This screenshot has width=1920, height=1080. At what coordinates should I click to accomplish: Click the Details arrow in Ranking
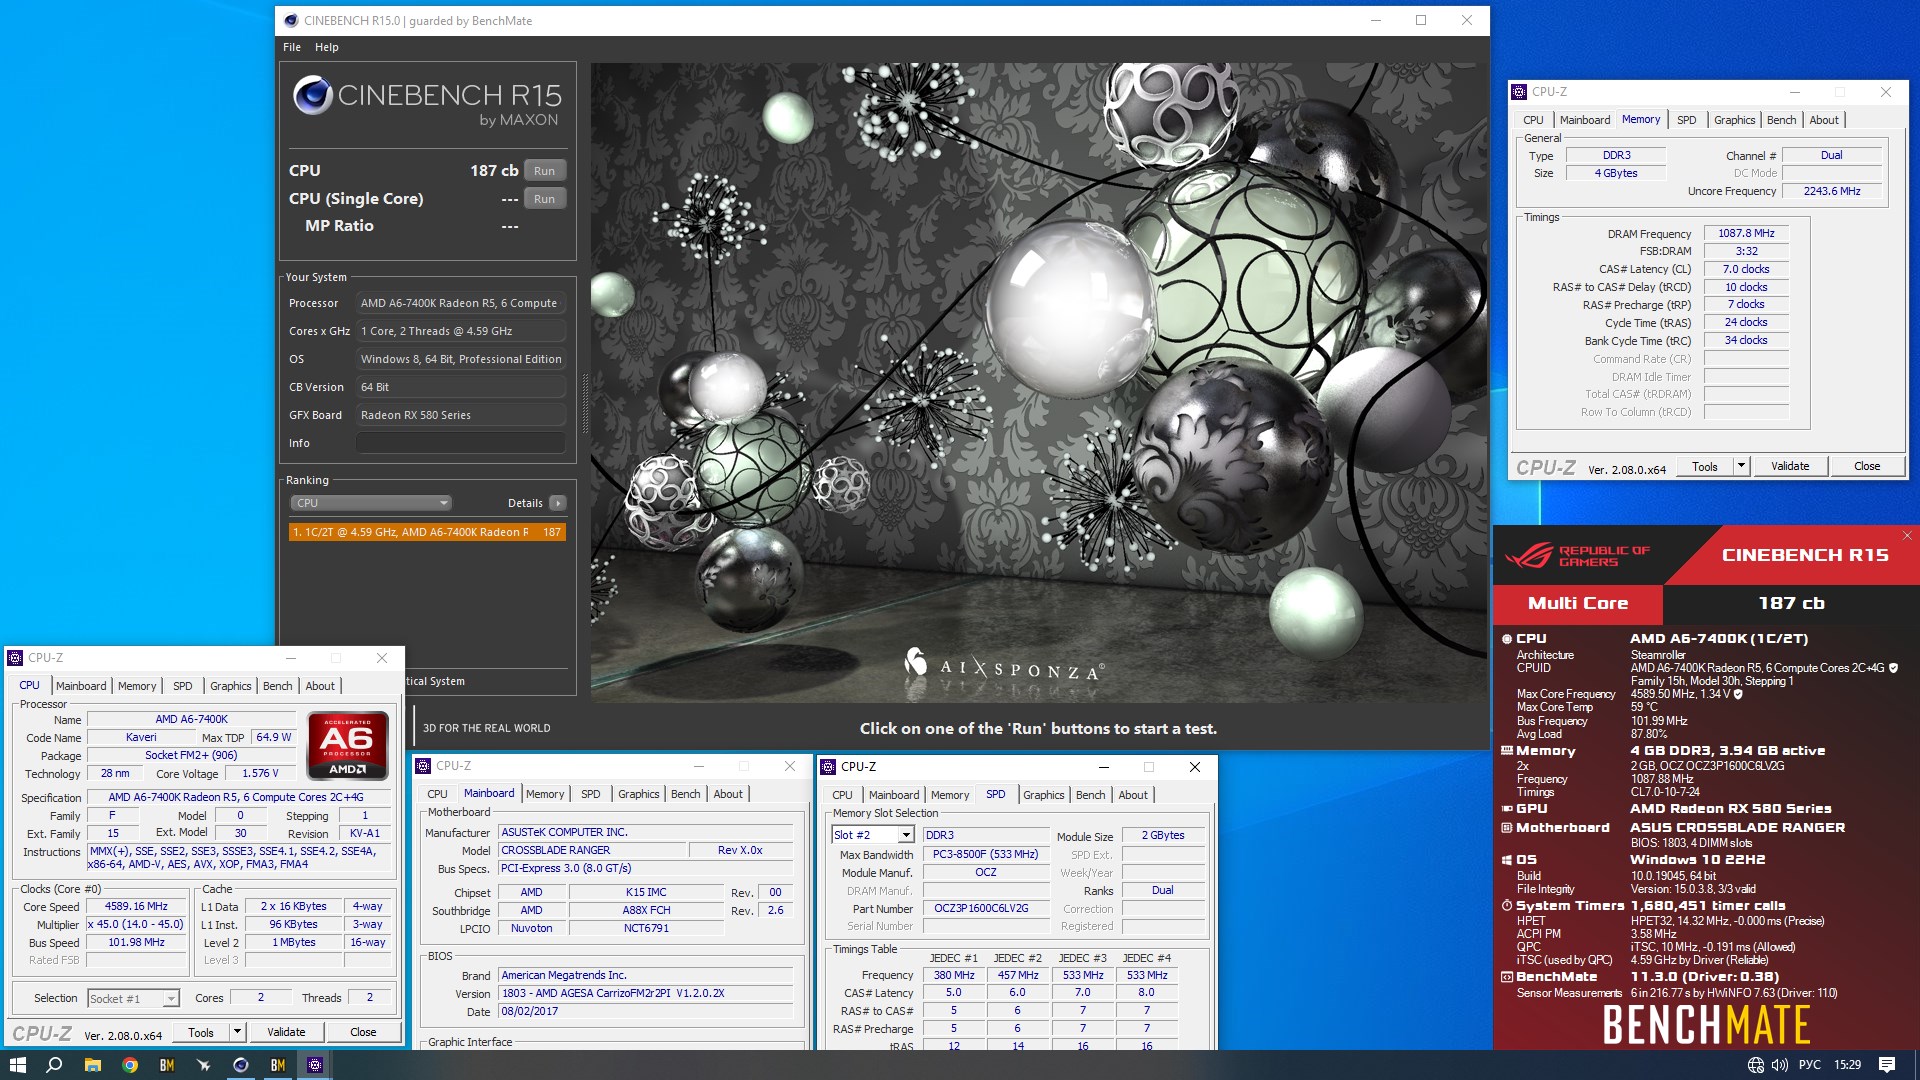coord(558,503)
